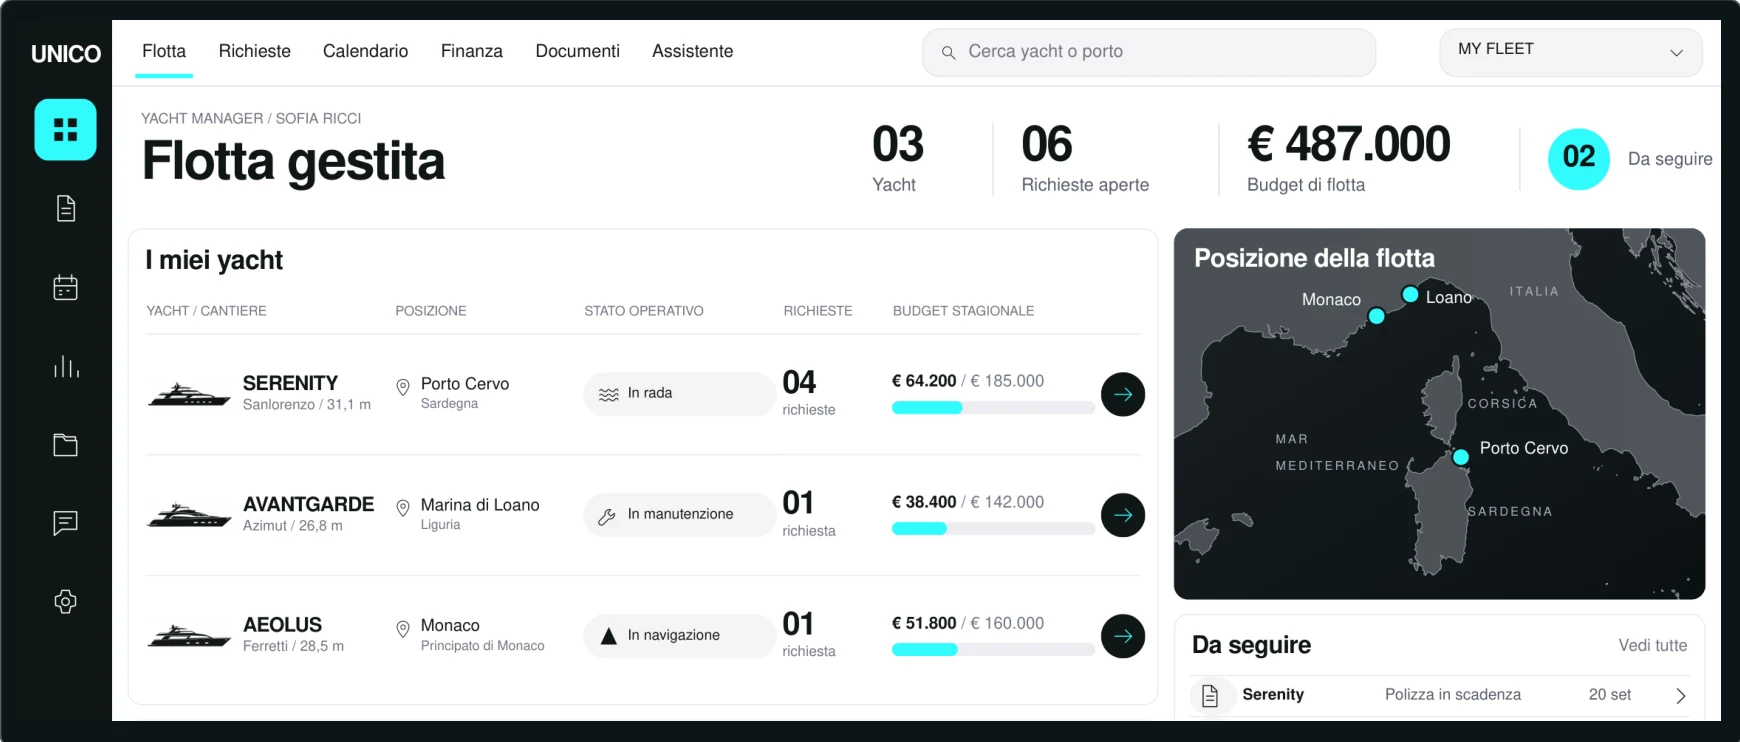Open the settings gear icon in sidebar

[66, 601]
